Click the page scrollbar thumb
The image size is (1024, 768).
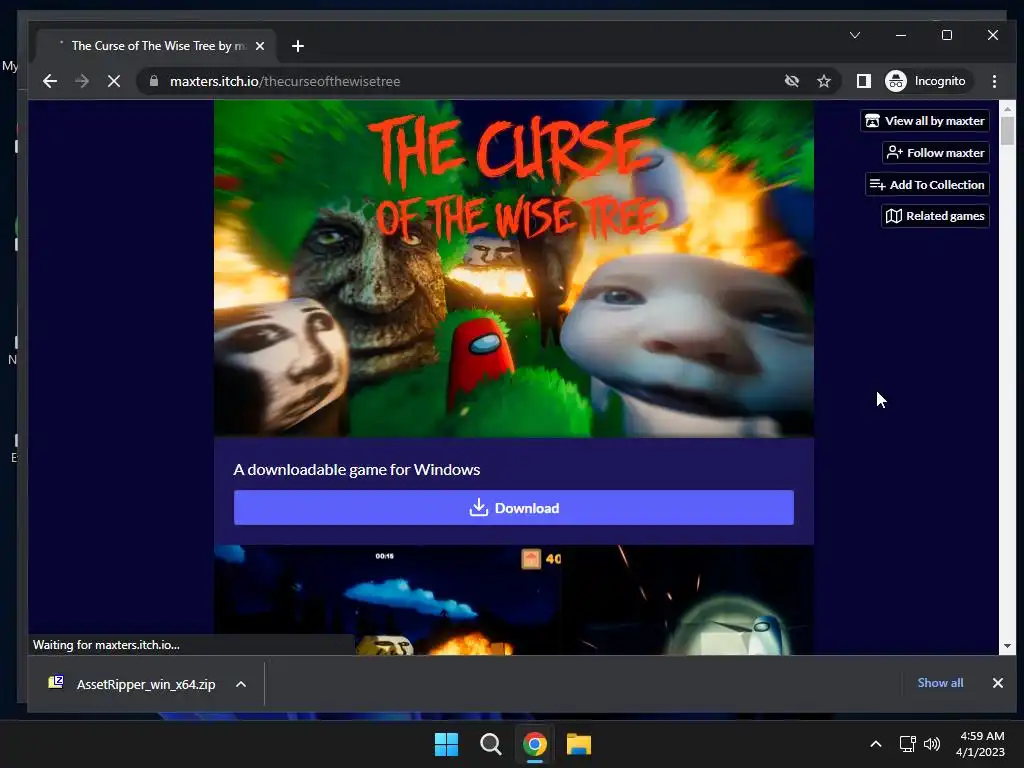1007,131
